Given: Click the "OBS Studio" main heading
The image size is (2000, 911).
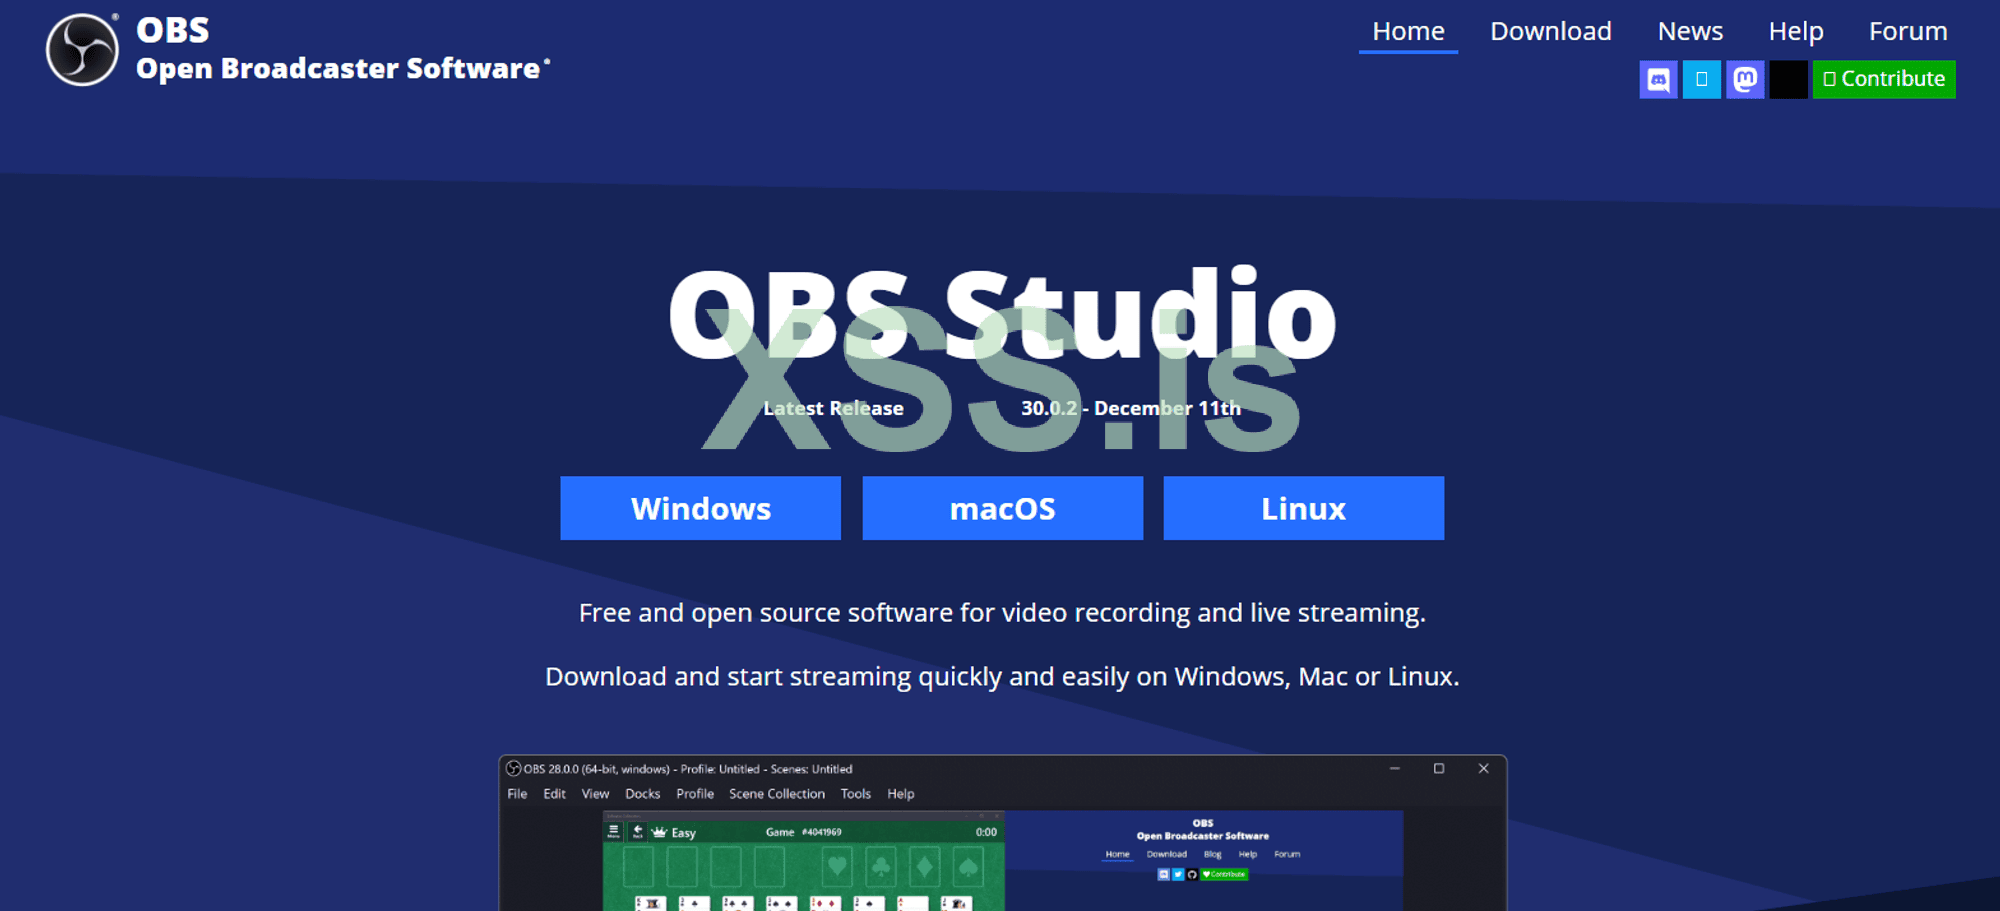Looking at the screenshot, I should 1002,314.
